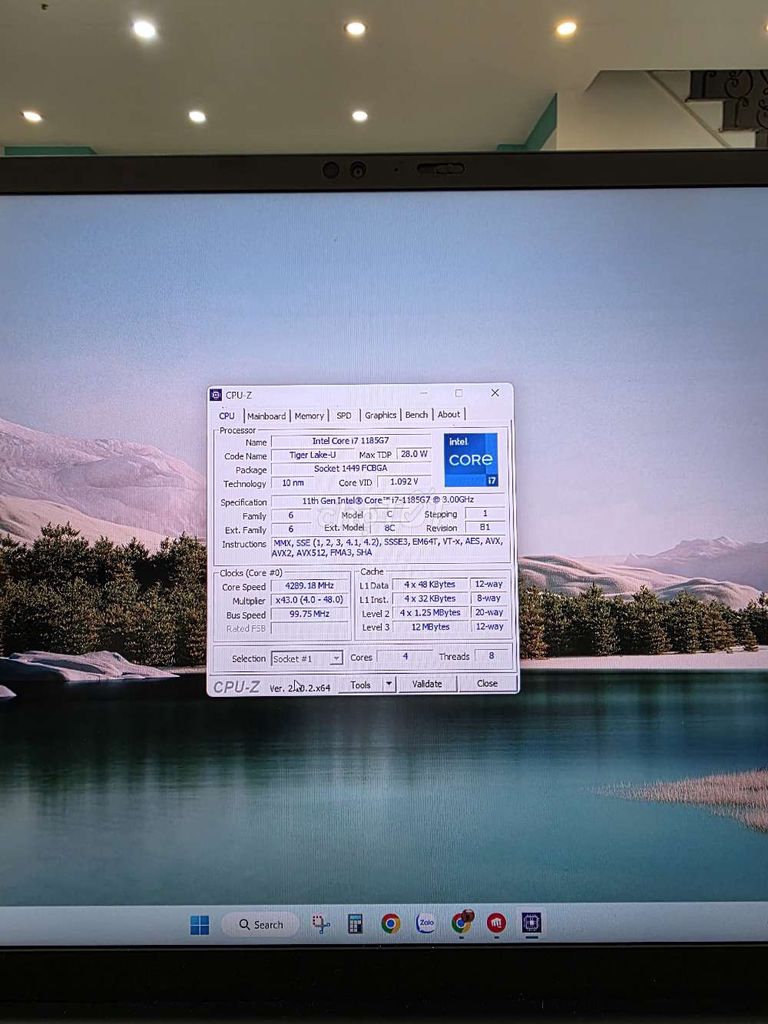
Task: Click the L1 Data value '4 x 48 KBytes'
Action: coord(430,584)
